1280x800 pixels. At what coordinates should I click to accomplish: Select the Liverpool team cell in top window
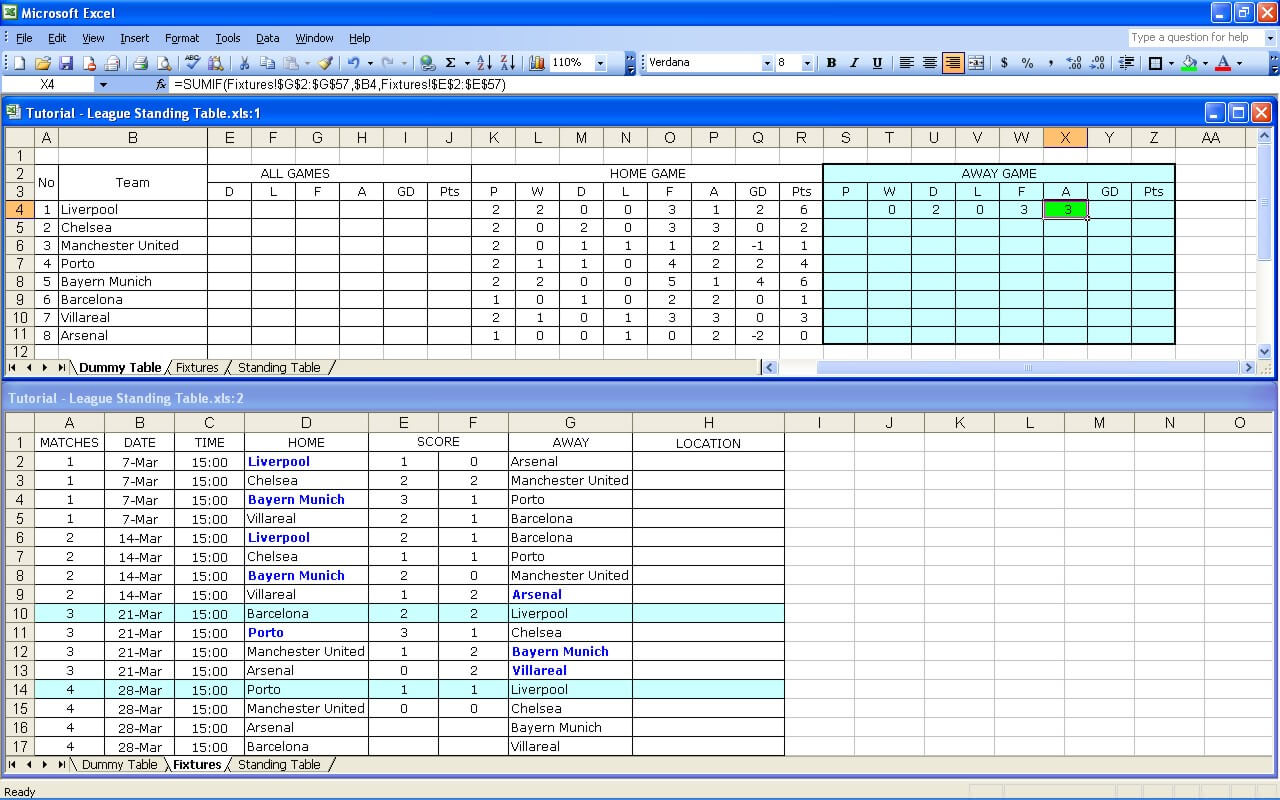(x=133, y=210)
